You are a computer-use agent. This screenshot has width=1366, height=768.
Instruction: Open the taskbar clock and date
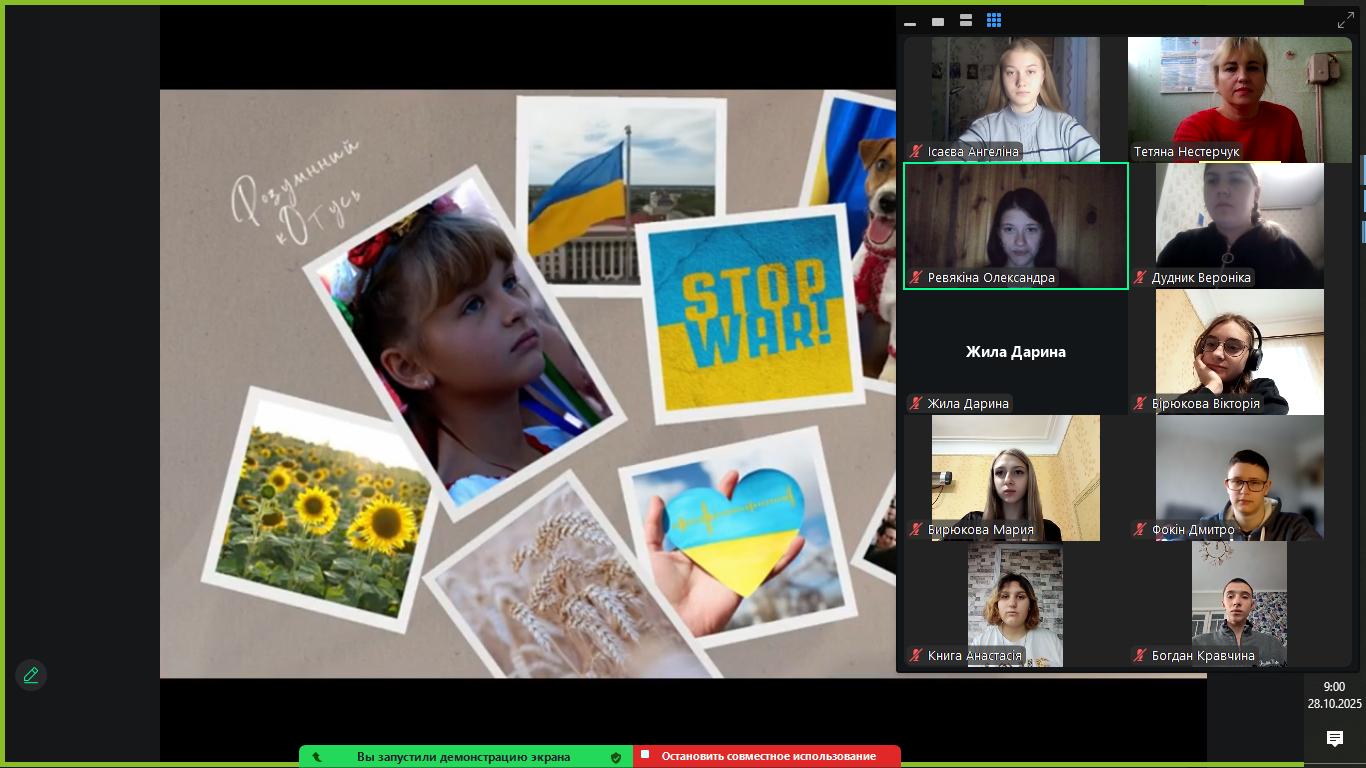pos(1334,695)
